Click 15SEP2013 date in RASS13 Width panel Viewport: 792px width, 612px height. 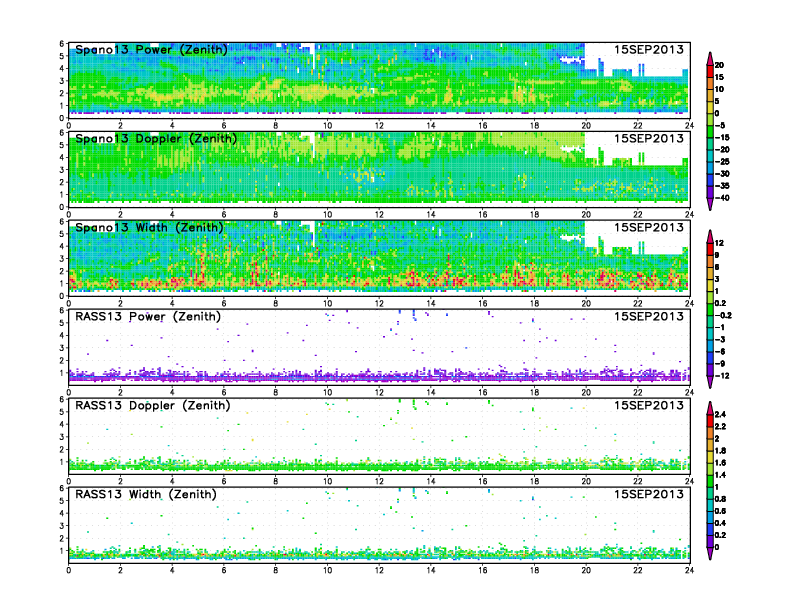[649, 494]
